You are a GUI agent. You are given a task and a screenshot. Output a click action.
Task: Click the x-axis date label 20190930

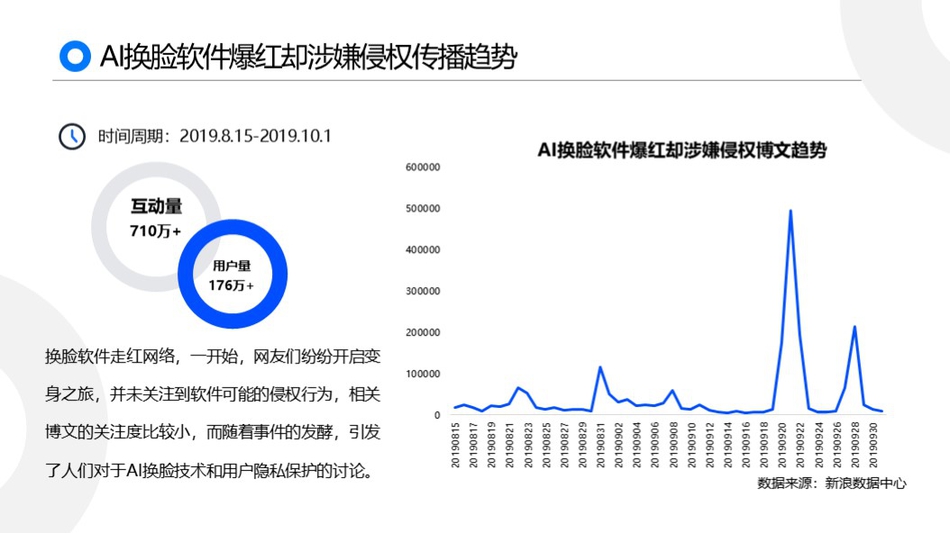[873, 445]
